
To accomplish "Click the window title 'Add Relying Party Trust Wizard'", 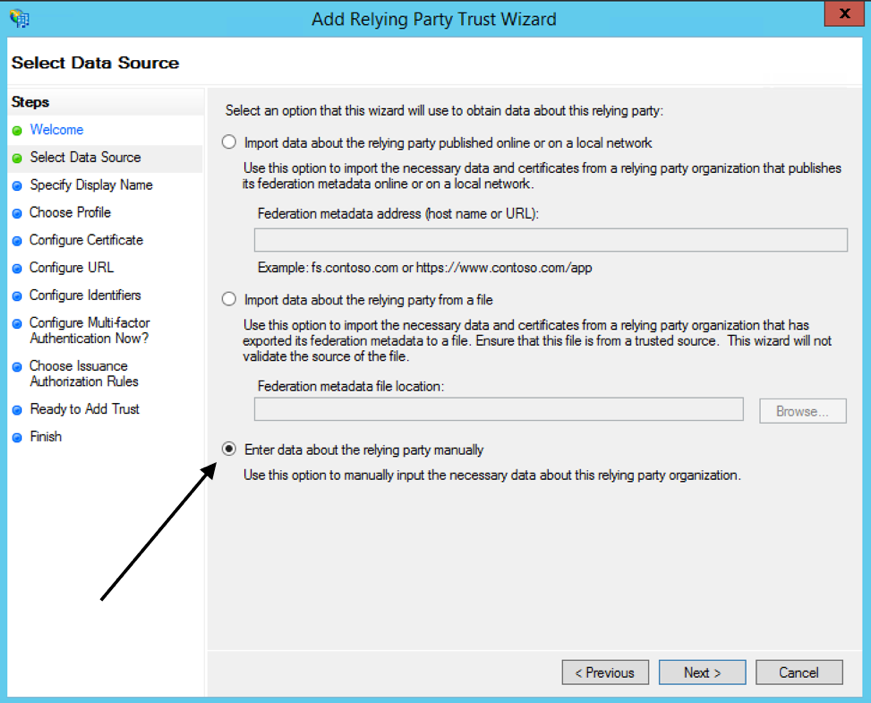I will (434, 19).
